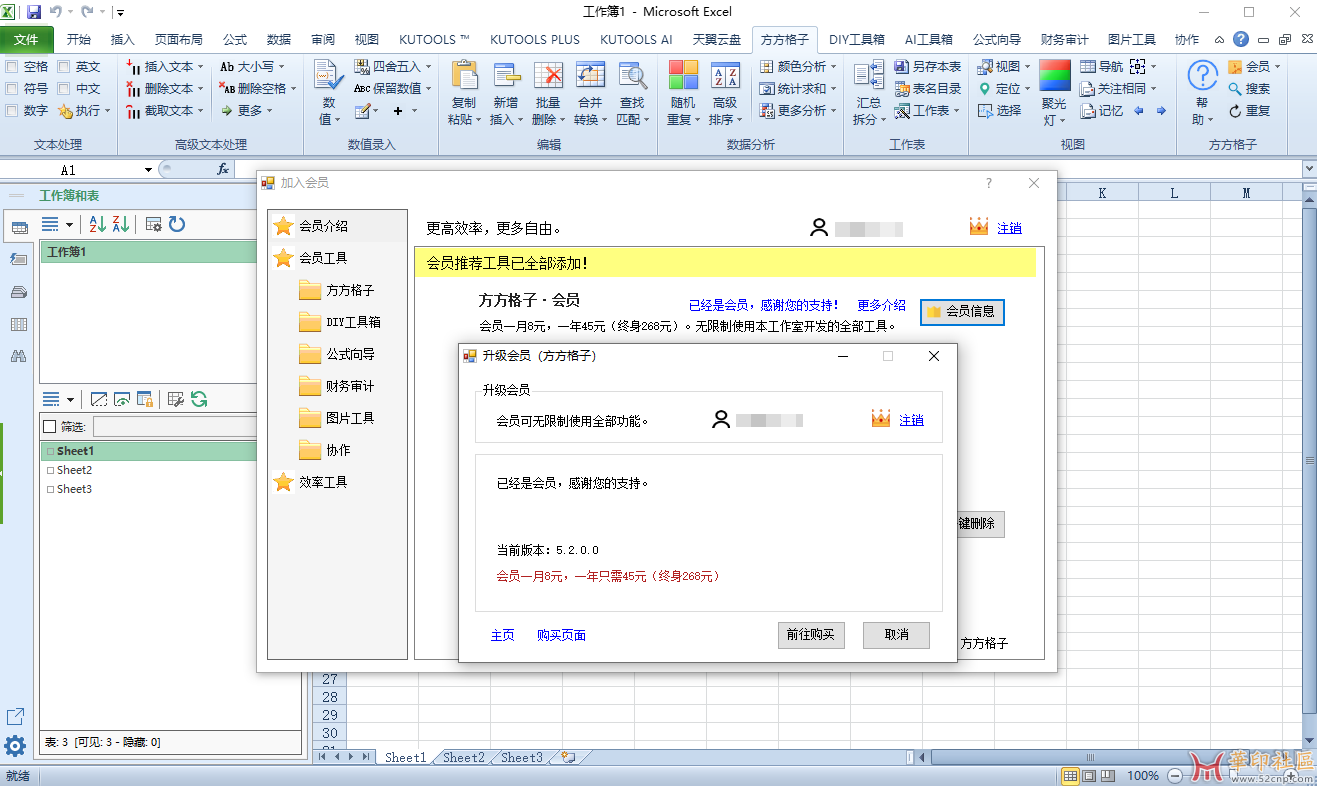Screen dimensions: 1317x786
Task: Click the Excel help question mark icon
Action: click(1241, 40)
